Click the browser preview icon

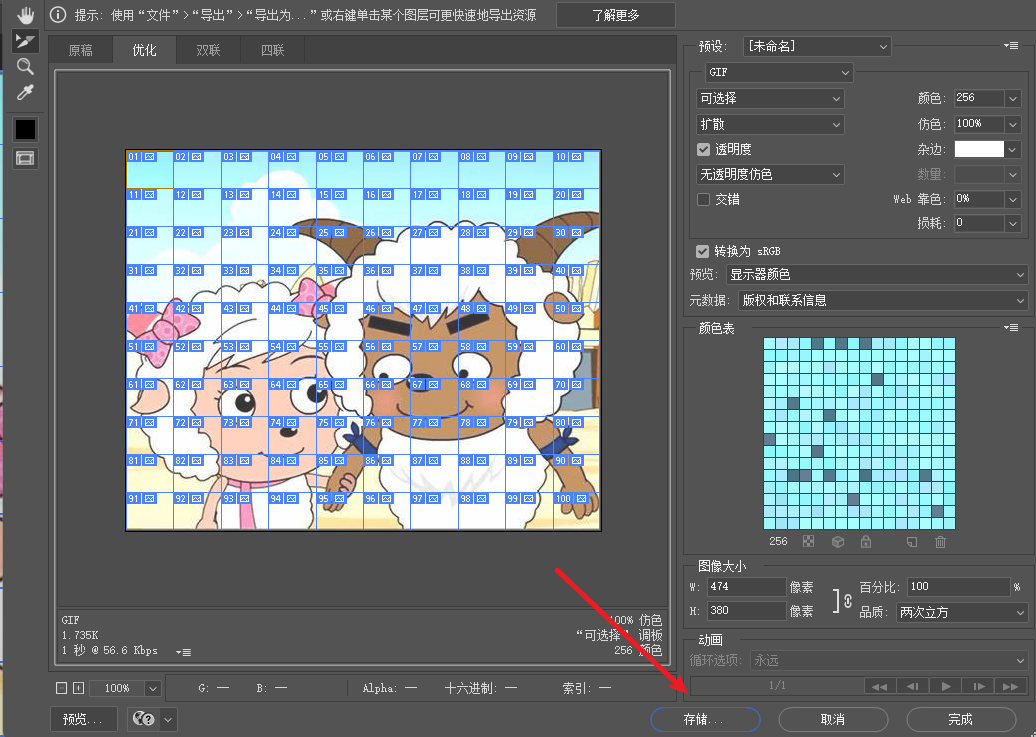(143, 719)
